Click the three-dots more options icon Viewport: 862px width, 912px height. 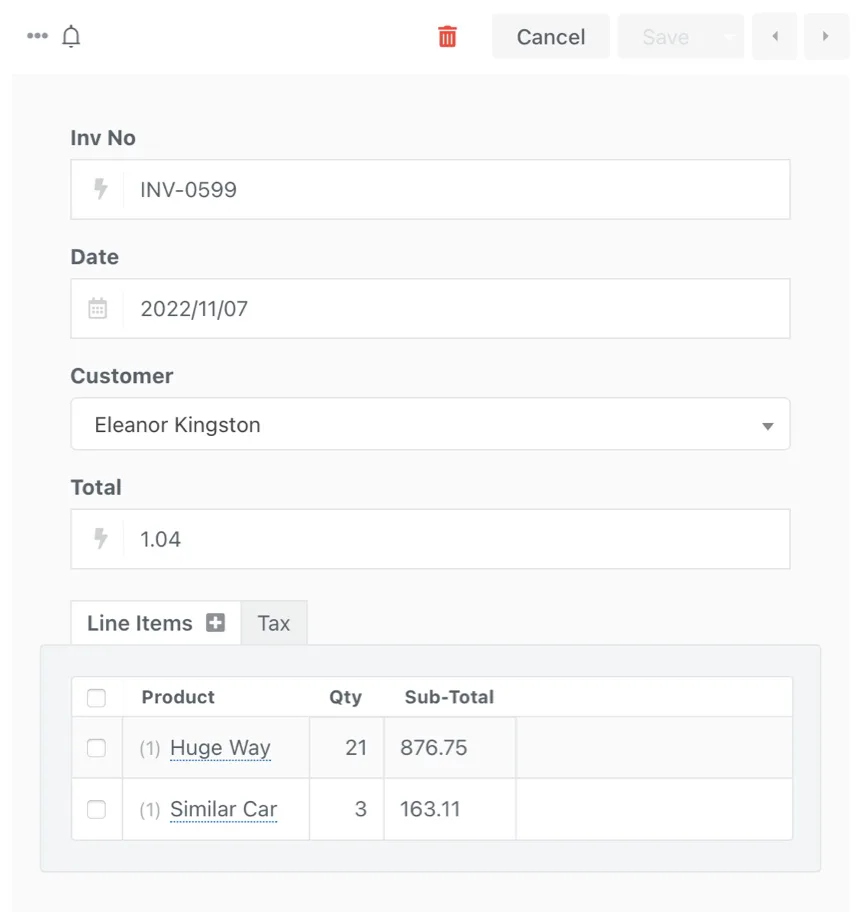click(x=37, y=37)
